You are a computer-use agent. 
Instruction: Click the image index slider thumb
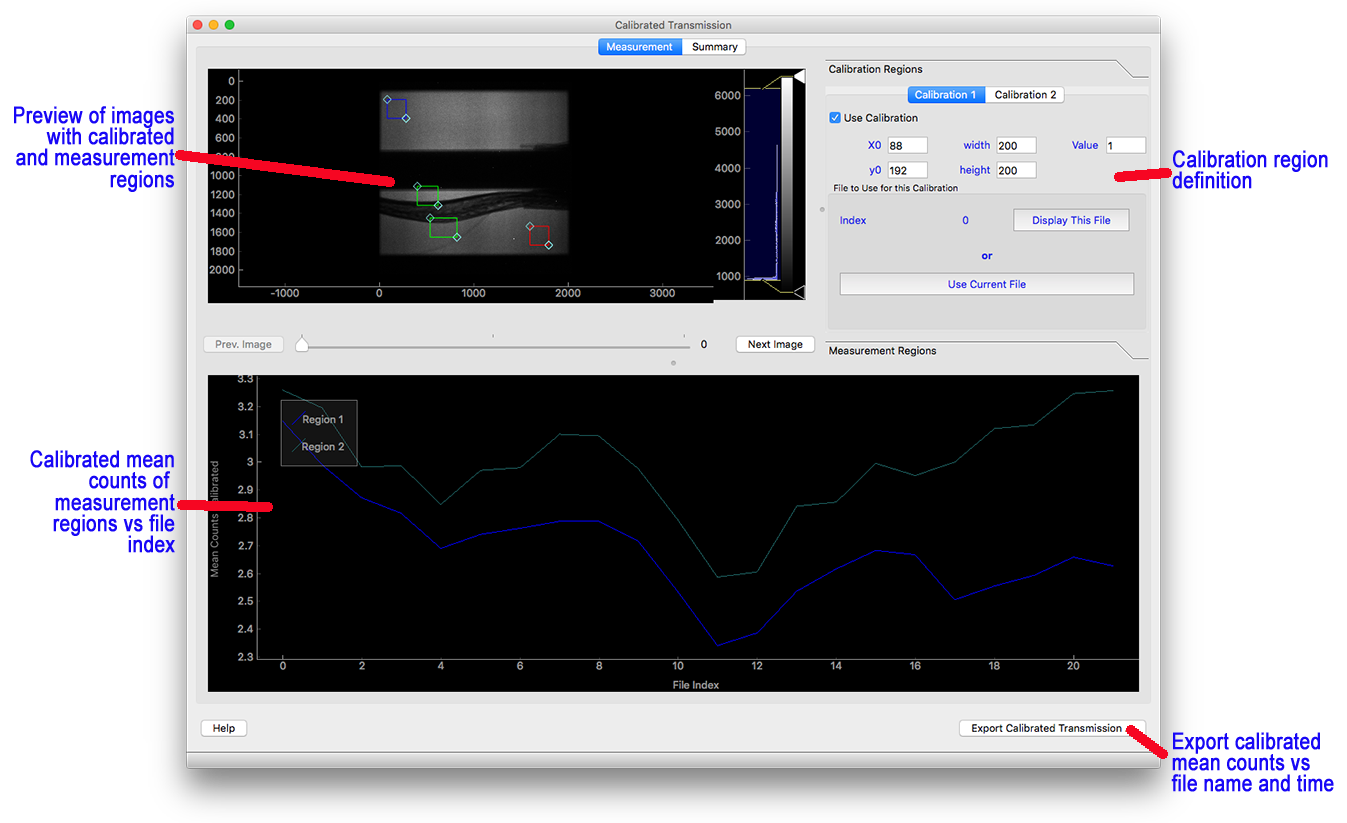[x=302, y=344]
